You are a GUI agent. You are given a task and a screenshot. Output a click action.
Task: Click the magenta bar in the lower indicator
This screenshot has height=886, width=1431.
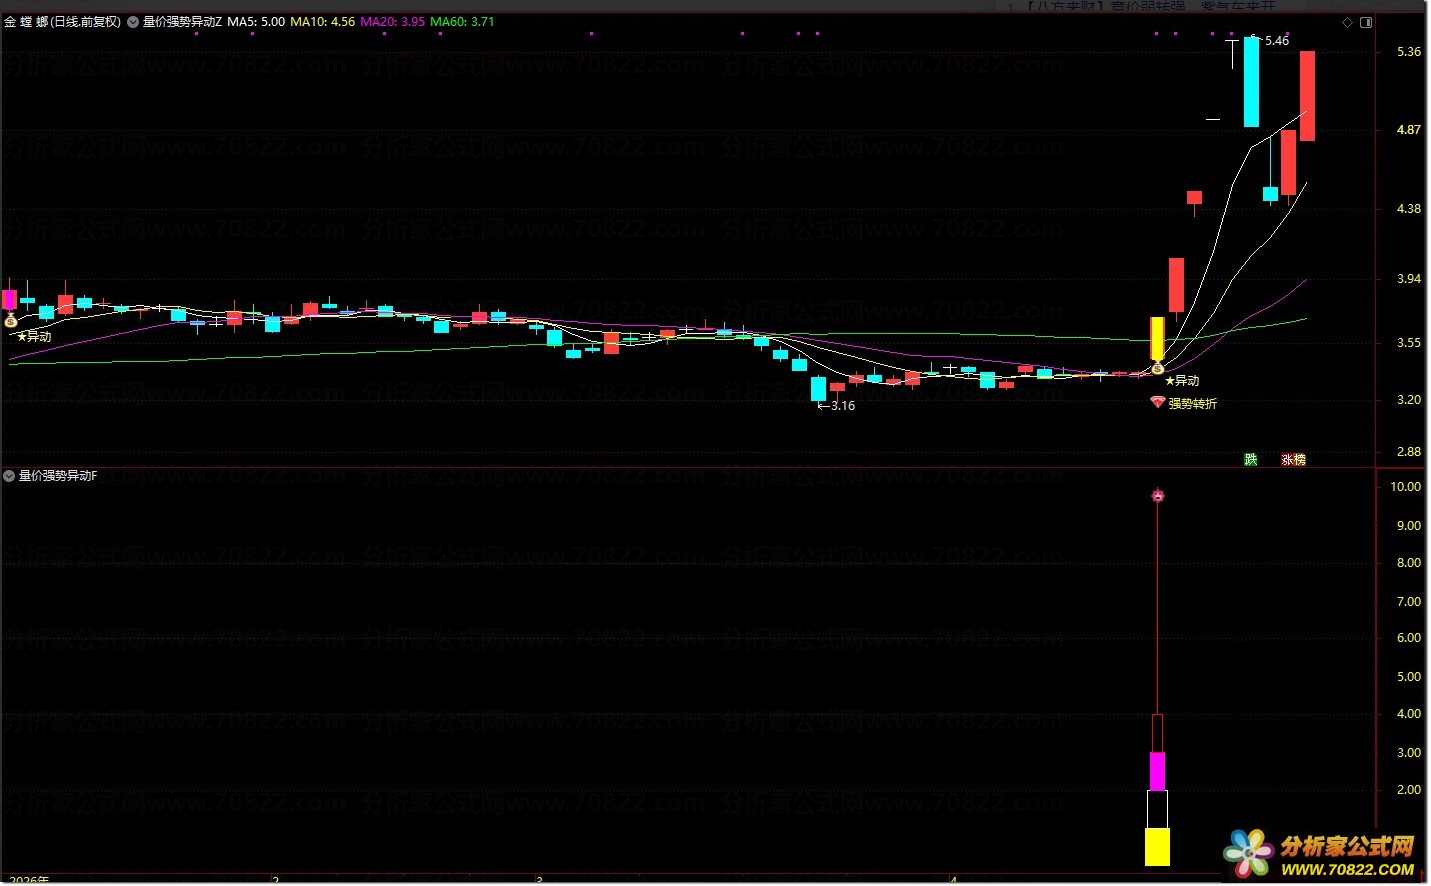point(1157,772)
